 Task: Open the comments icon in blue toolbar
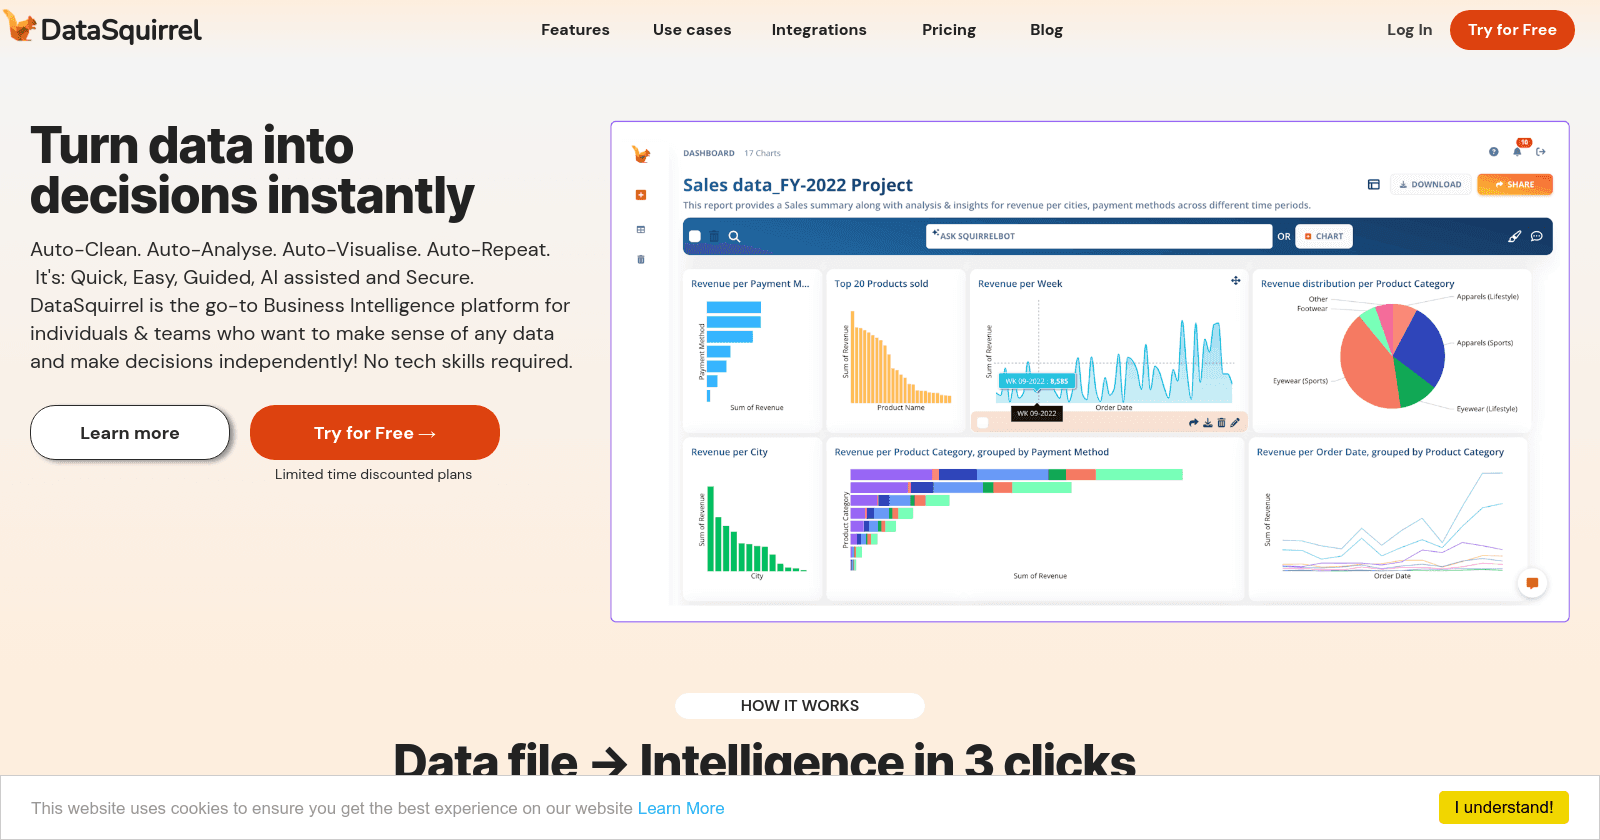pyautogui.click(x=1537, y=237)
